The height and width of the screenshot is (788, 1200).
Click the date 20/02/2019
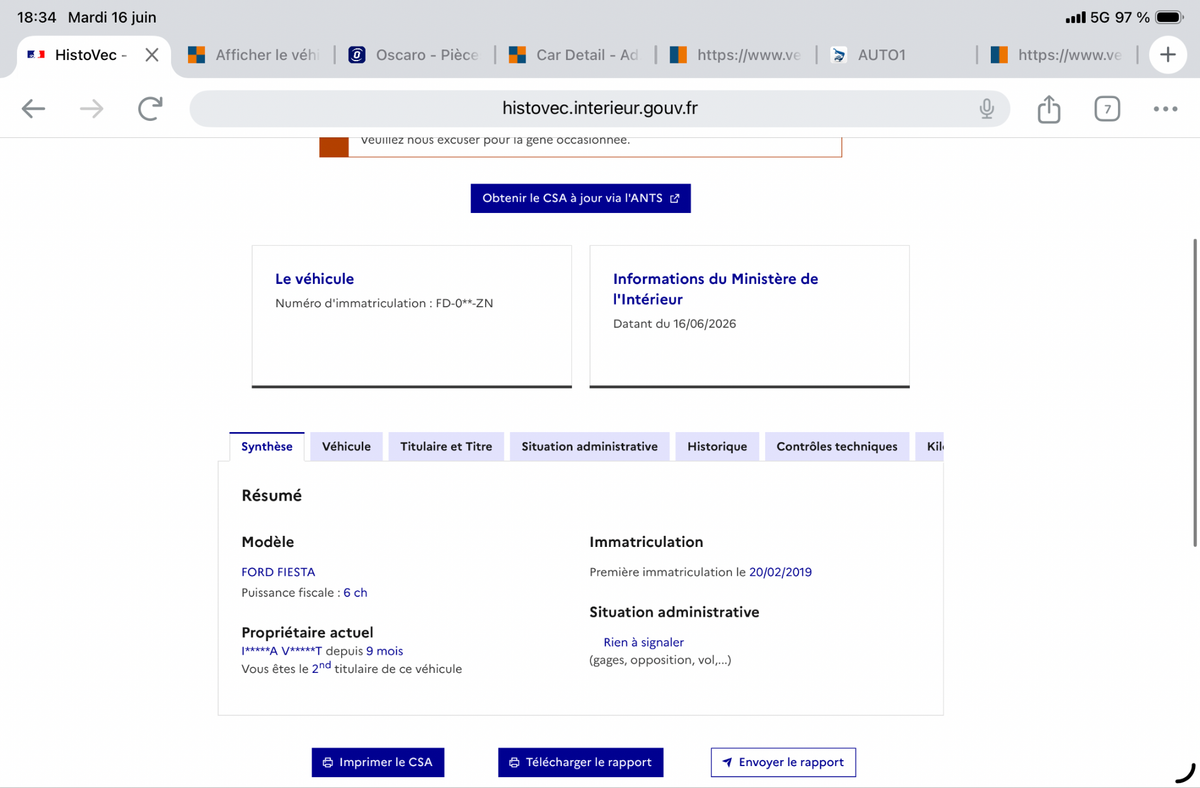(780, 572)
